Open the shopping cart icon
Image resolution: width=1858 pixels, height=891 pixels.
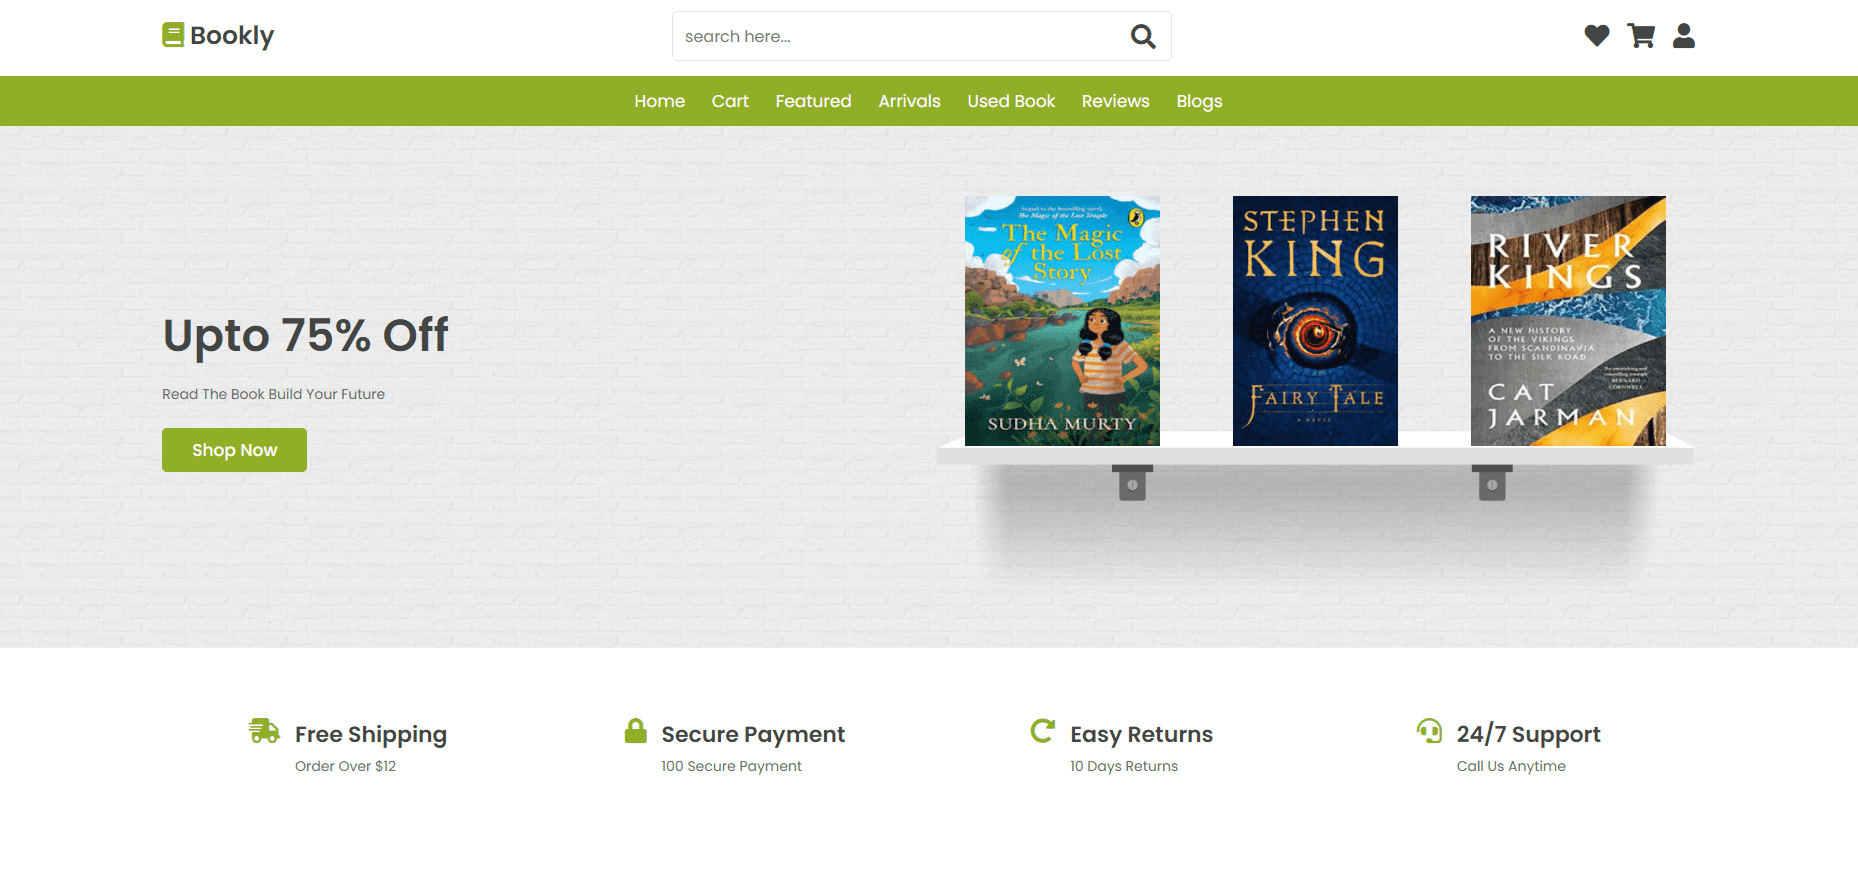(1641, 36)
